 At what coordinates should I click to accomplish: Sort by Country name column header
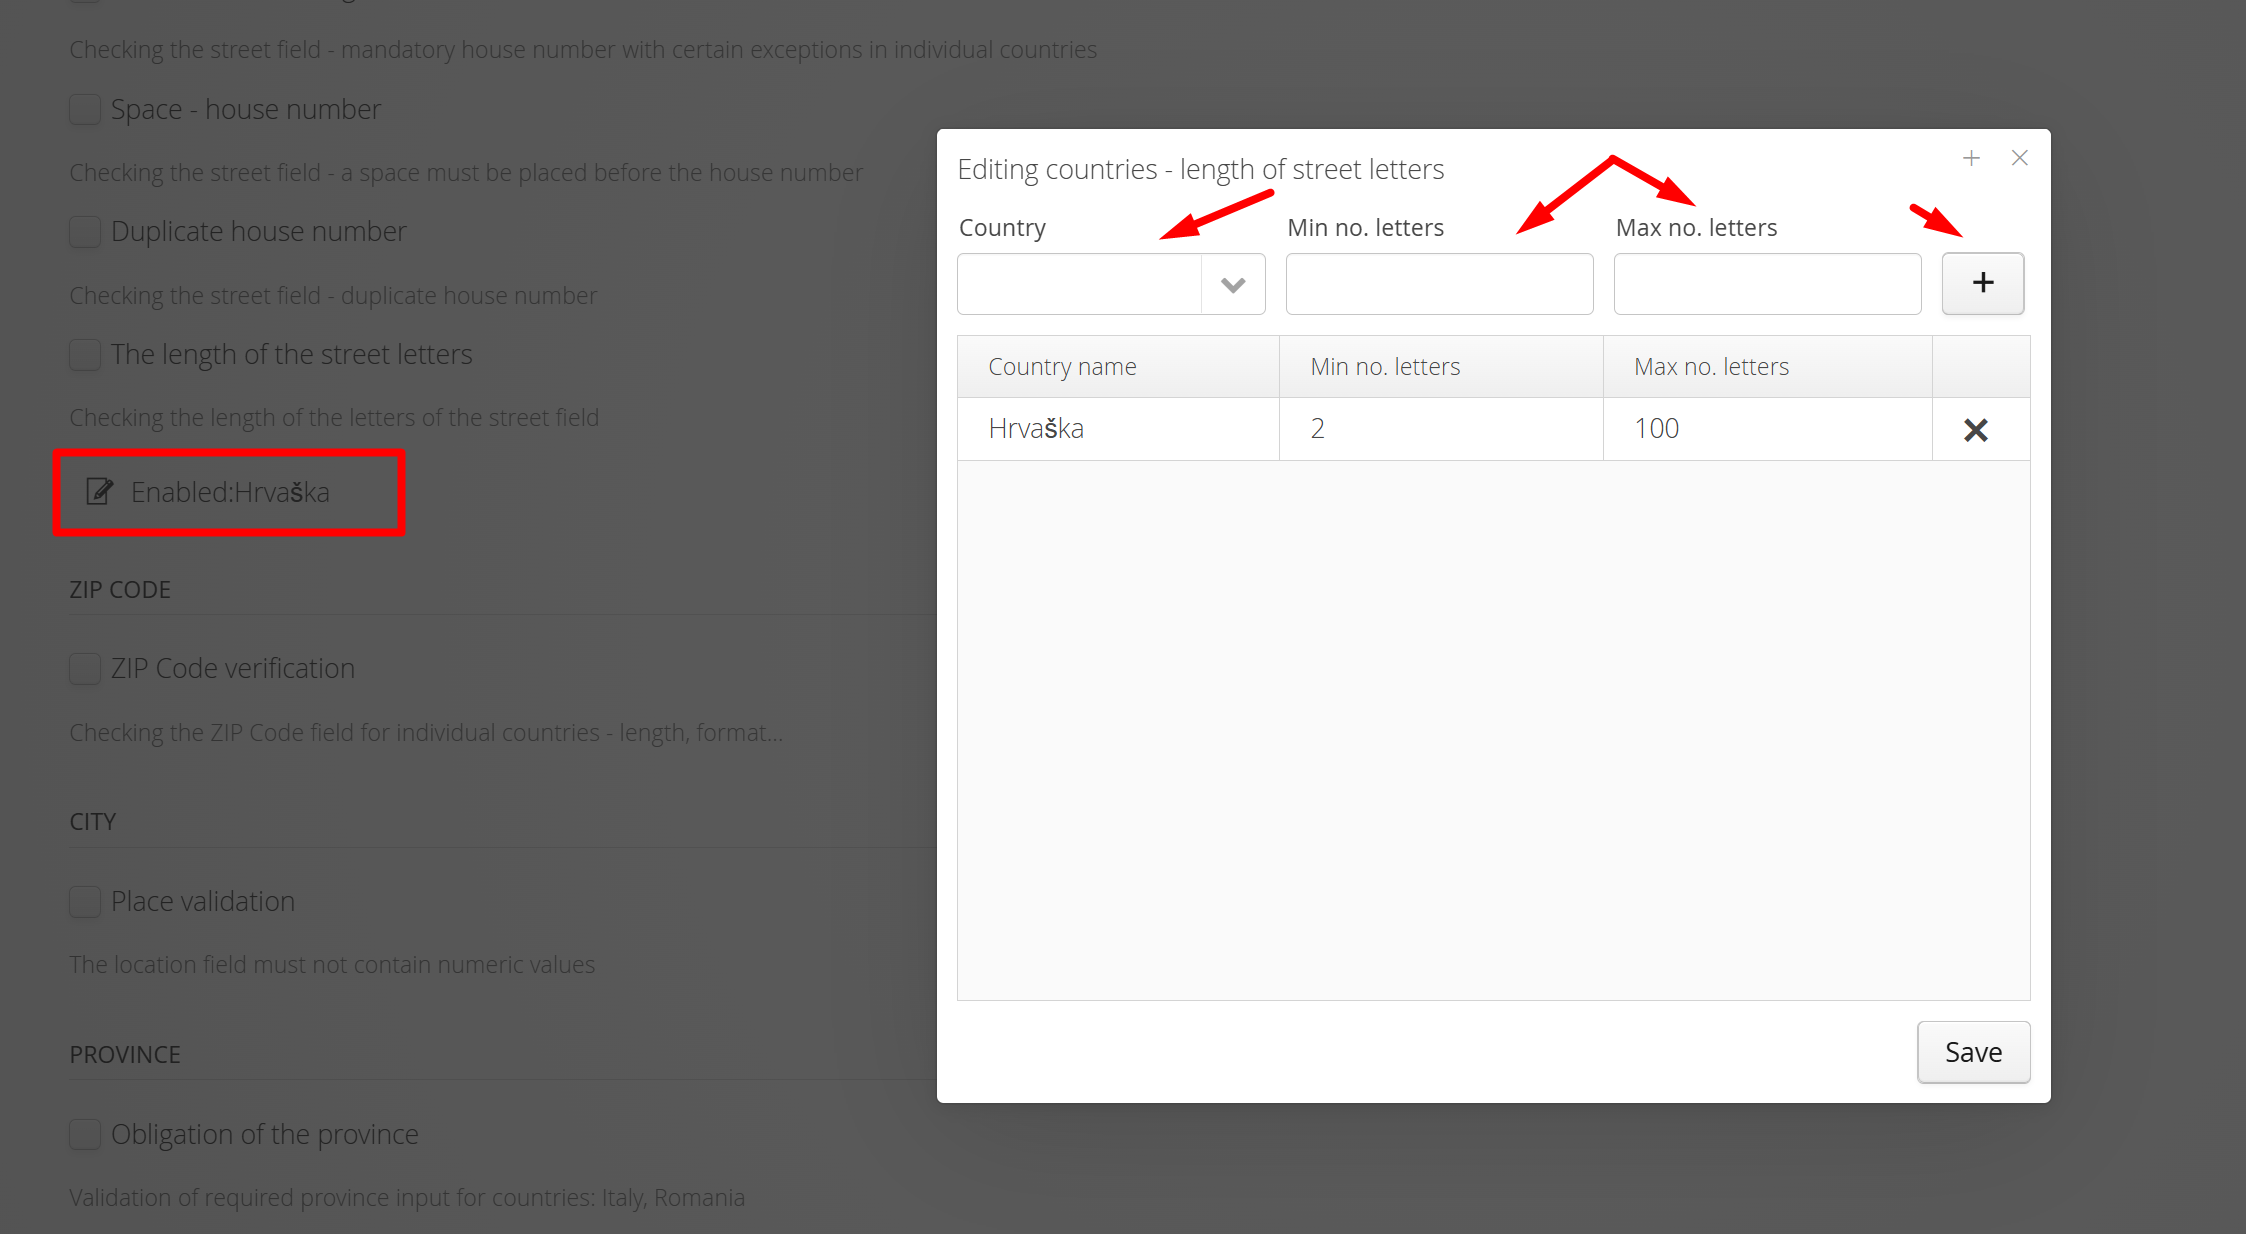pos(1062,367)
